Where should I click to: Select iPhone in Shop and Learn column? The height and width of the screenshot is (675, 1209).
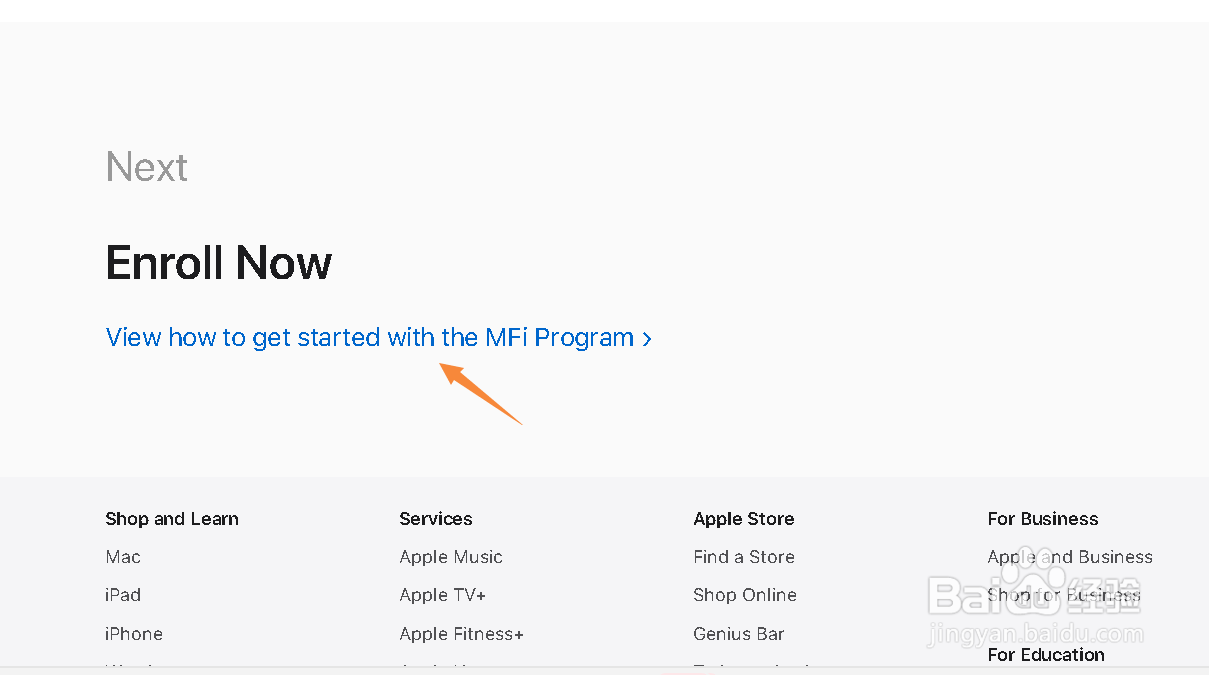(x=133, y=634)
